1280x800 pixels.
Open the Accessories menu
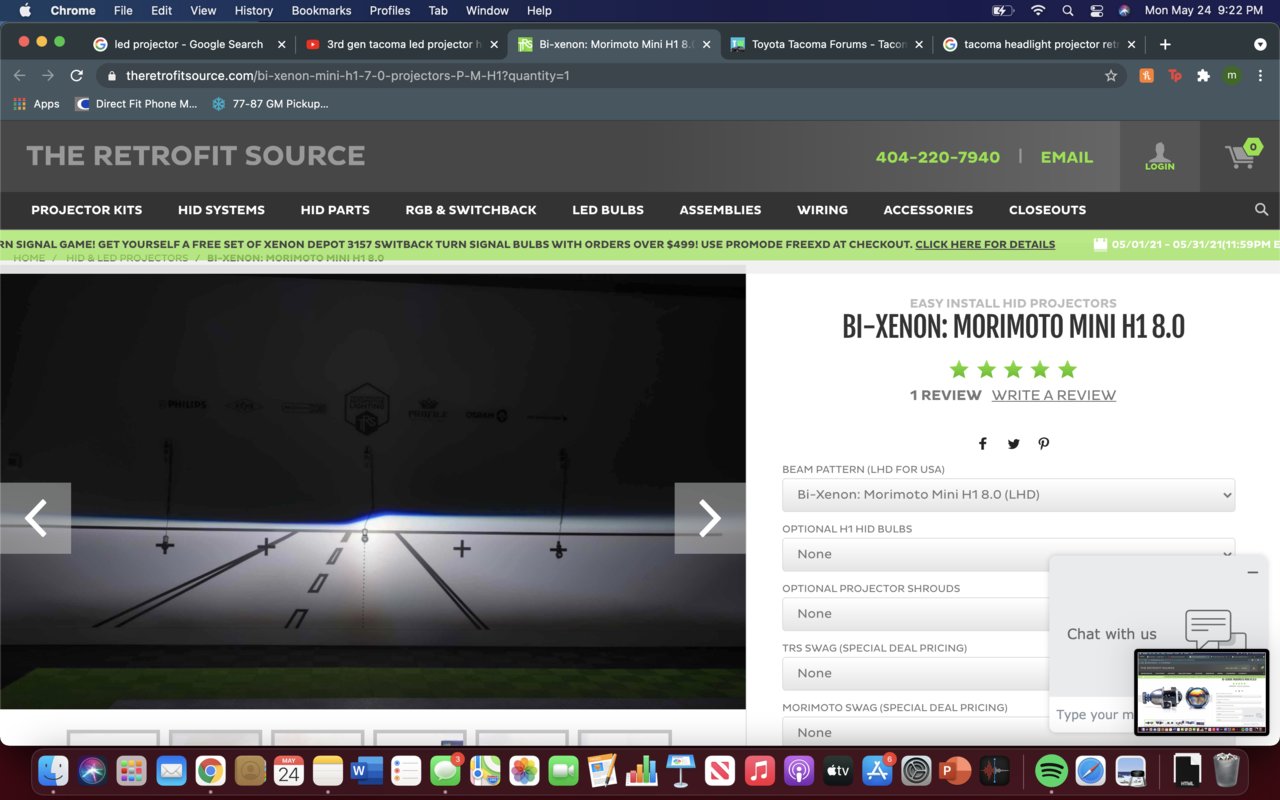(x=928, y=210)
